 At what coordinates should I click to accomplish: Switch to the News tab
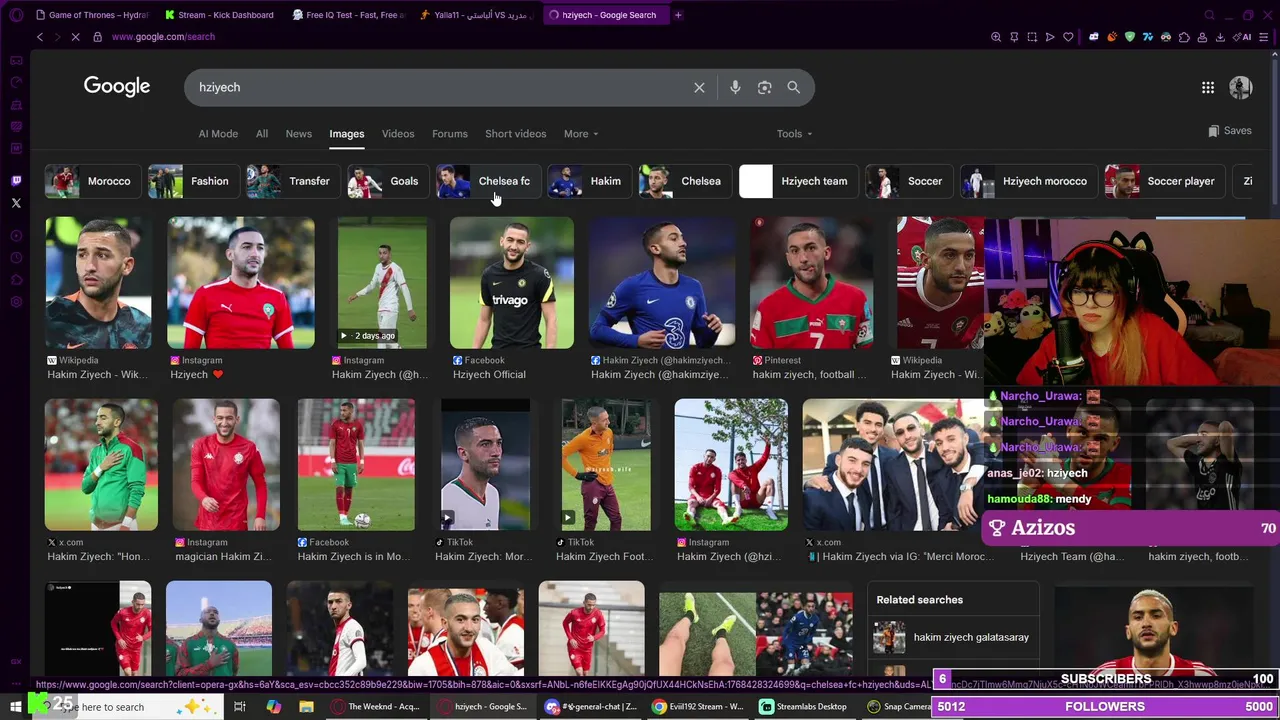click(x=299, y=134)
